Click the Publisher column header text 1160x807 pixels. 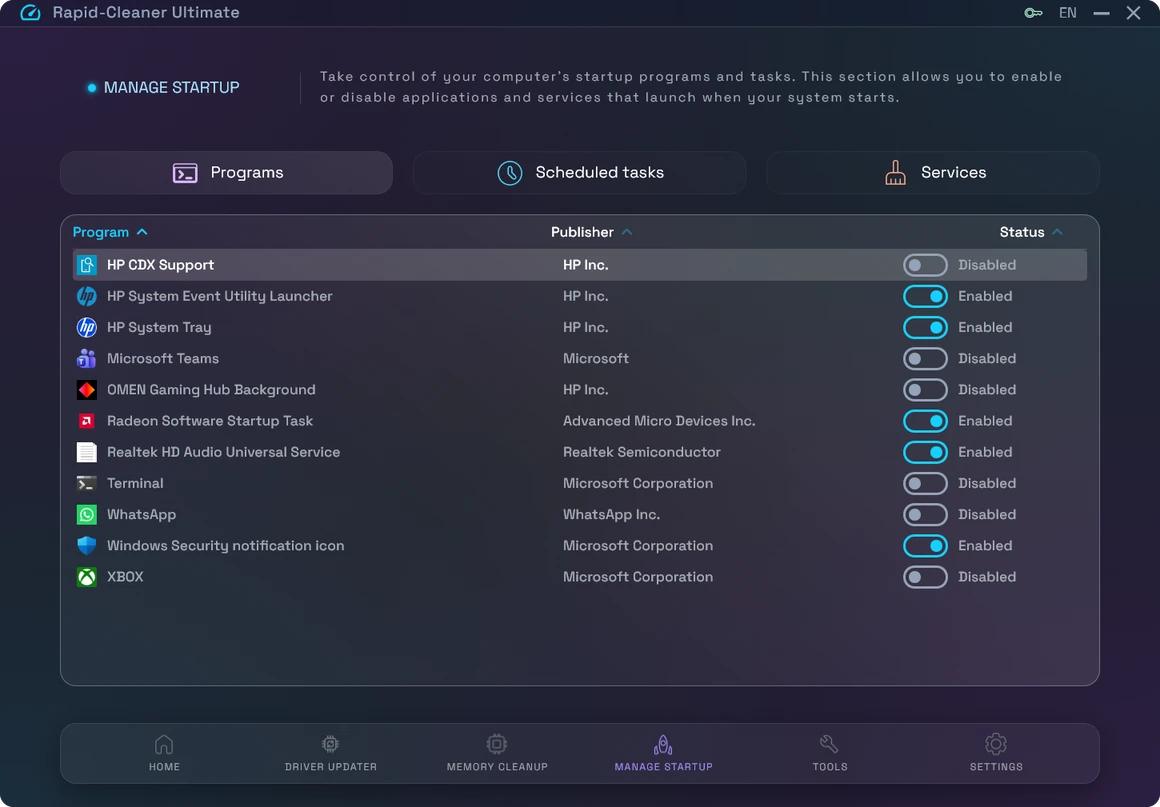point(582,232)
